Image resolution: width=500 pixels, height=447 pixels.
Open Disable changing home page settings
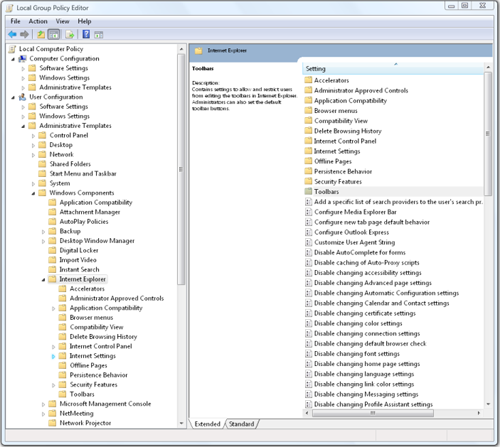click(367, 364)
